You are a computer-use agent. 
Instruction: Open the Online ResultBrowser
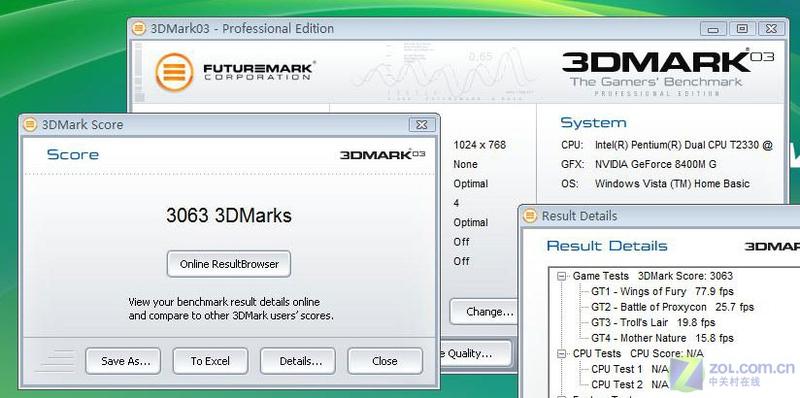click(229, 264)
